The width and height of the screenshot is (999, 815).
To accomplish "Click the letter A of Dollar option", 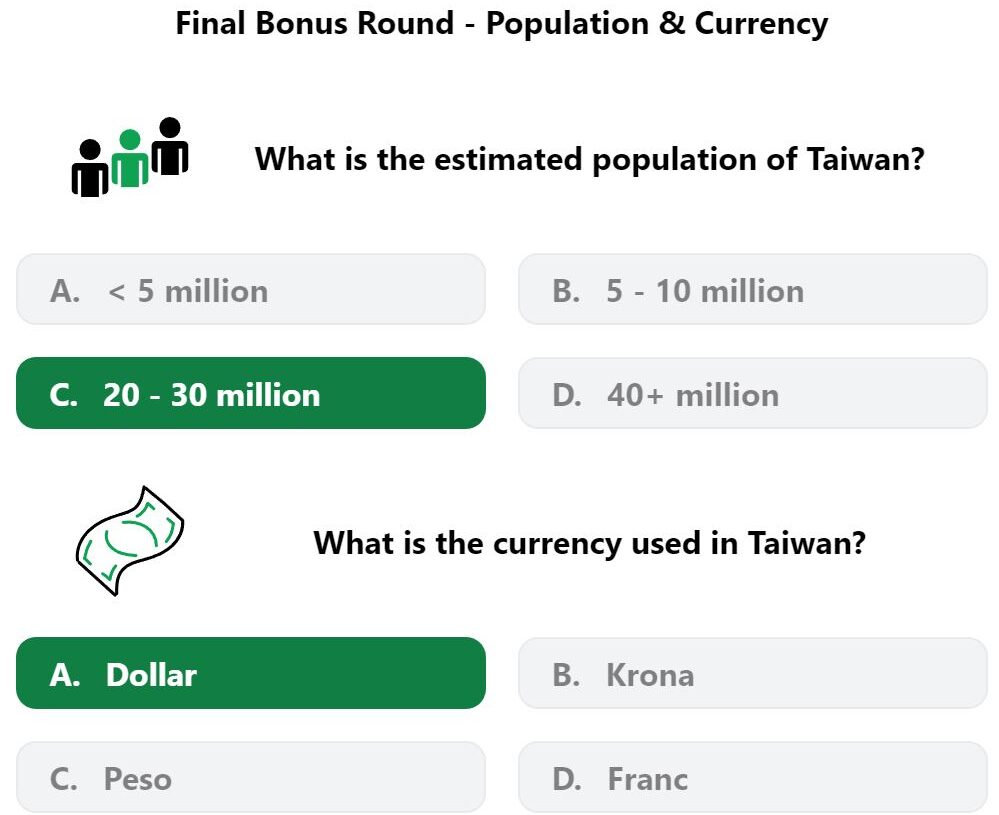I will [64, 675].
